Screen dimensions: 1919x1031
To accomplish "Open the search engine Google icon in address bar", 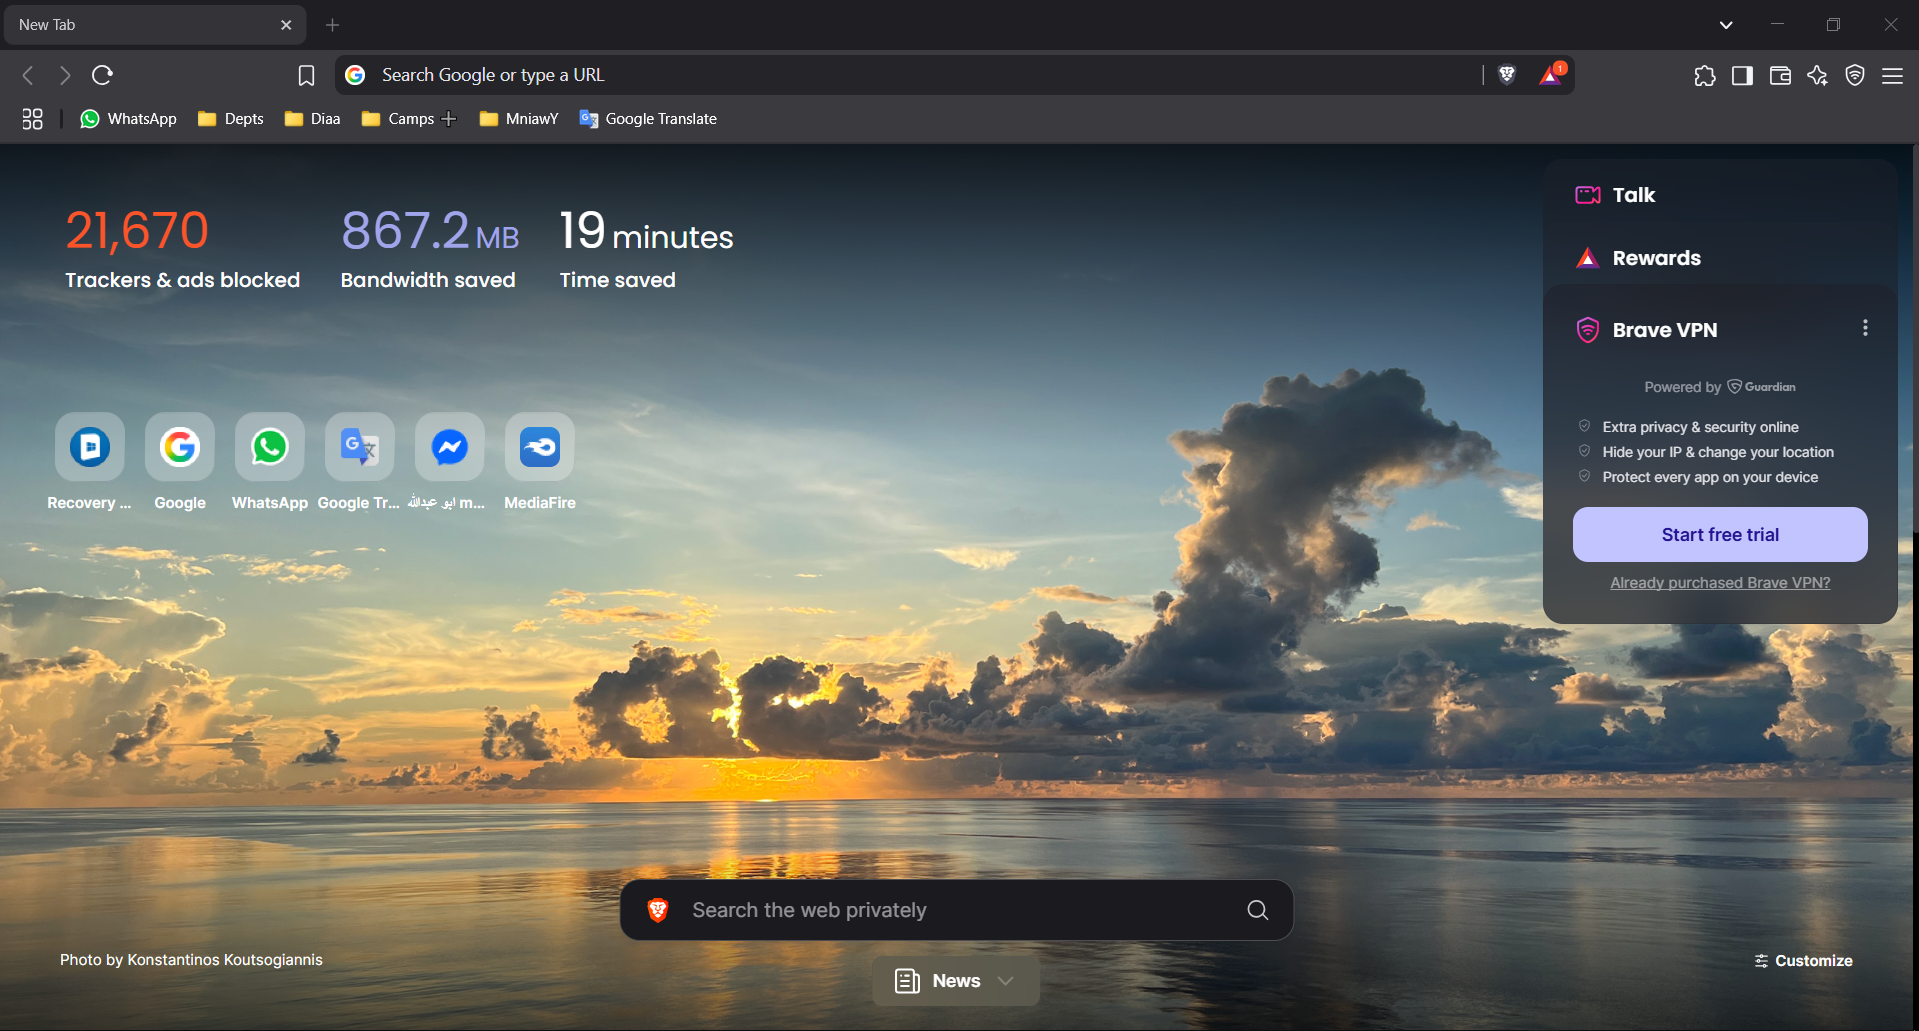I will point(355,75).
